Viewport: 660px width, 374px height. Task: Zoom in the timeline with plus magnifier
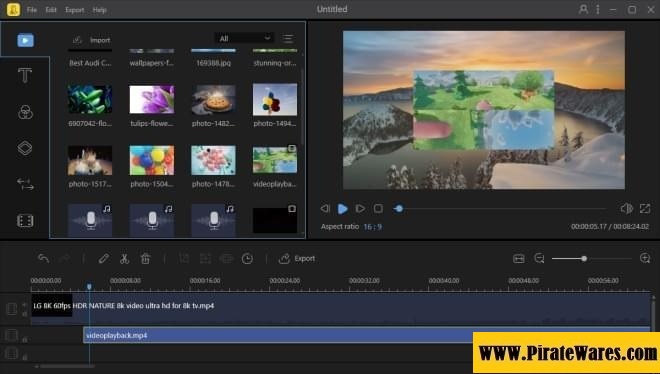tap(645, 258)
